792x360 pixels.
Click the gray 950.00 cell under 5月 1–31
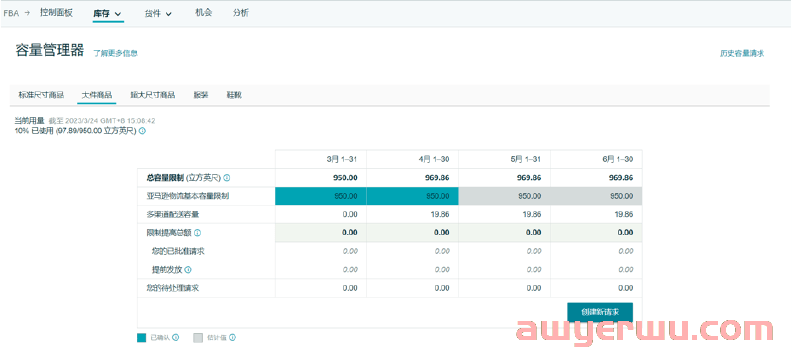coord(505,196)
